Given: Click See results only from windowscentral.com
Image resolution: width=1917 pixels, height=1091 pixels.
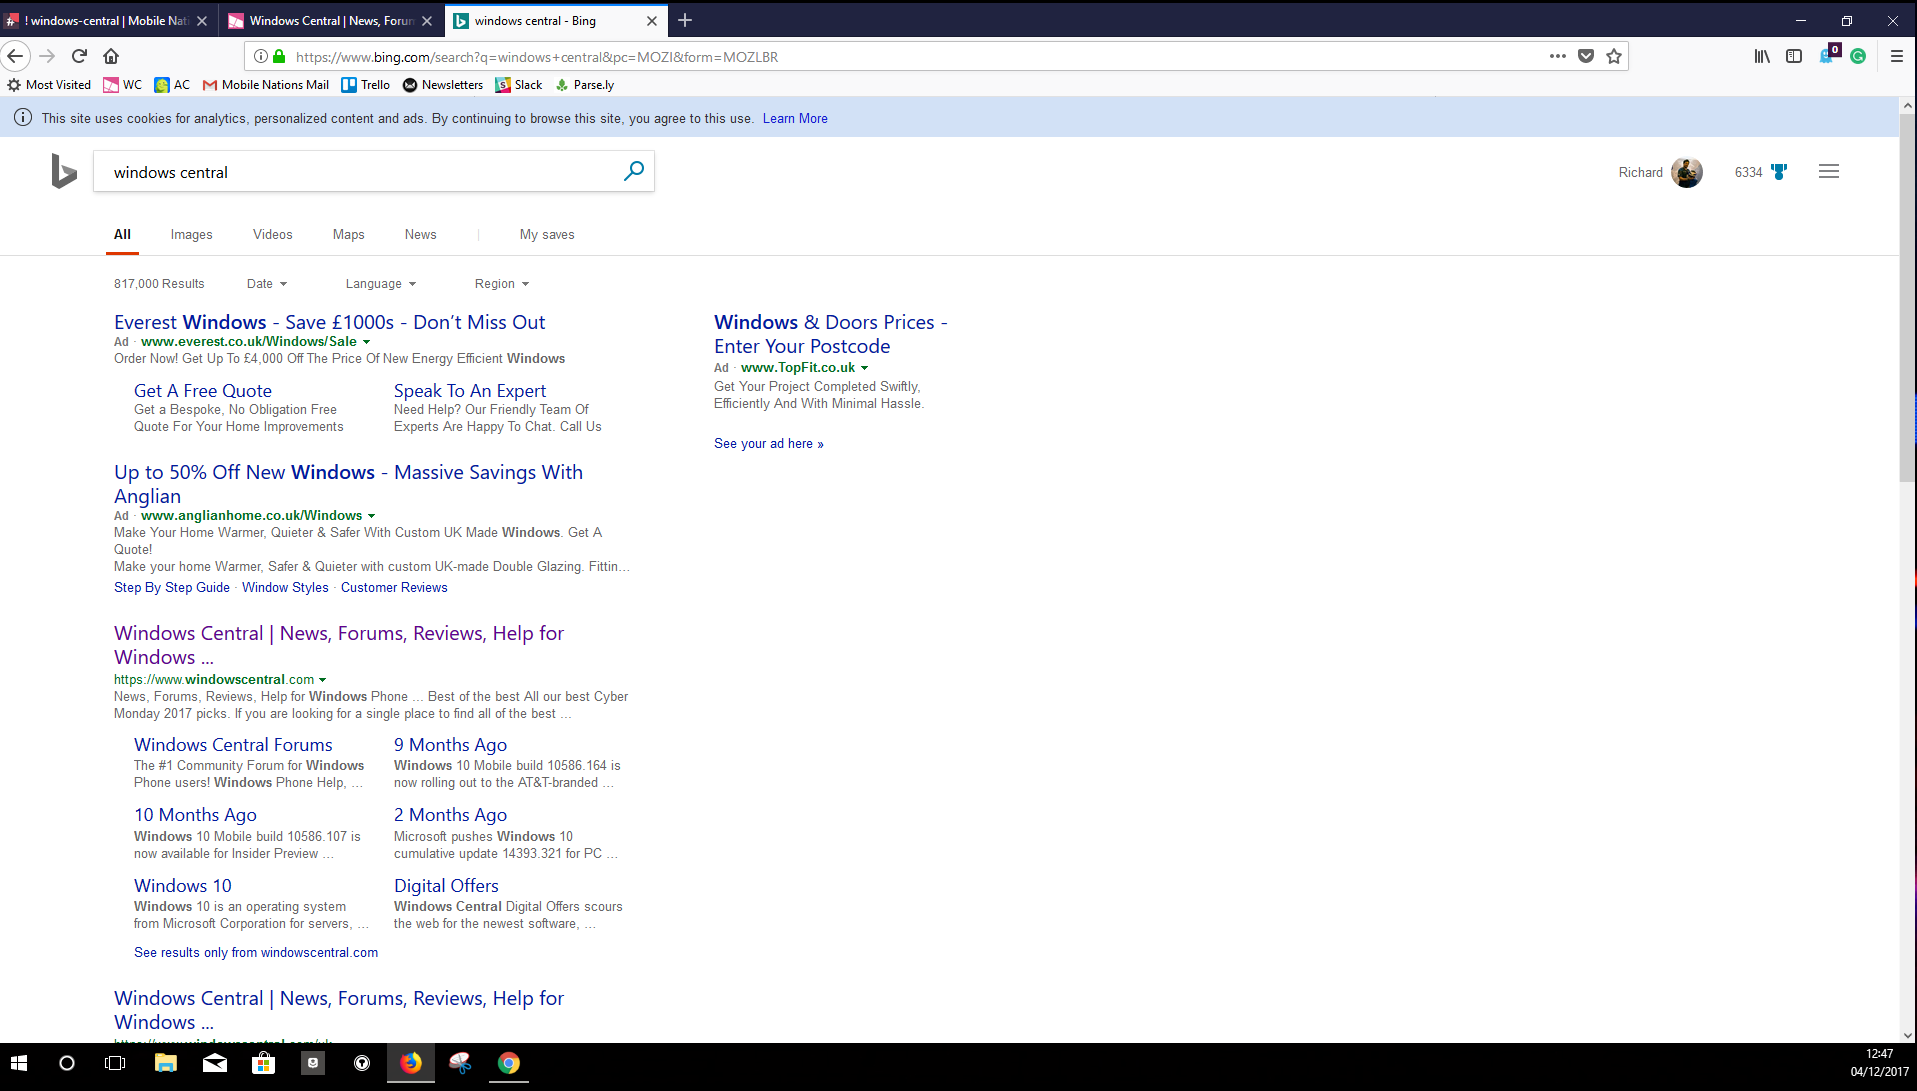Looking at the screenshot, I should click(x=256, y=952).
